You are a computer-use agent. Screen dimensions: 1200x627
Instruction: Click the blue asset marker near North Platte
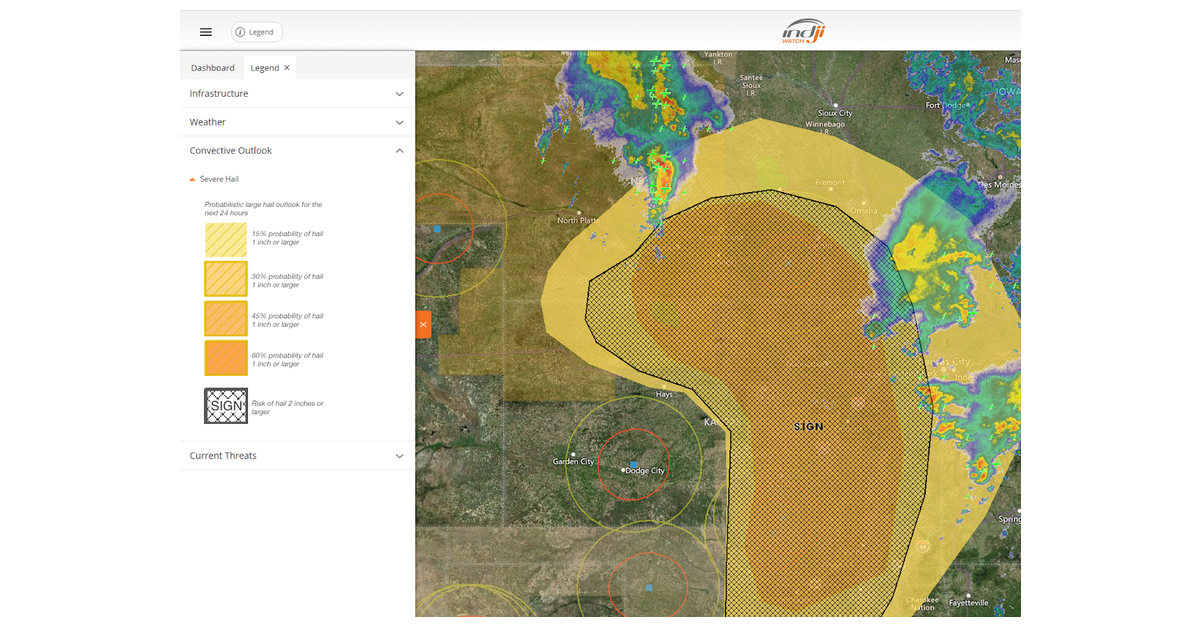[x=437, y=229]
